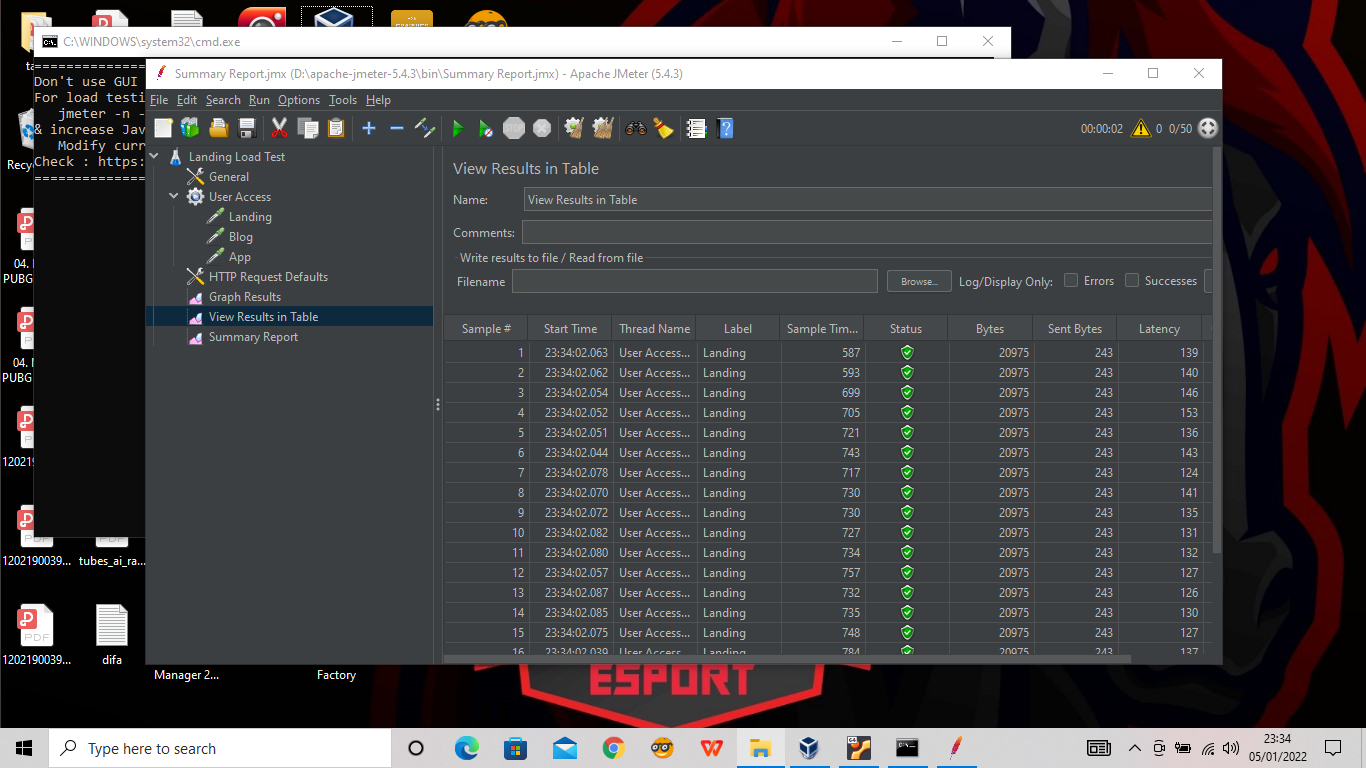Screen dimensions: 1366x768
Task: Click the Toggle enable/disable toolbar icon
Action: point(425,128)
